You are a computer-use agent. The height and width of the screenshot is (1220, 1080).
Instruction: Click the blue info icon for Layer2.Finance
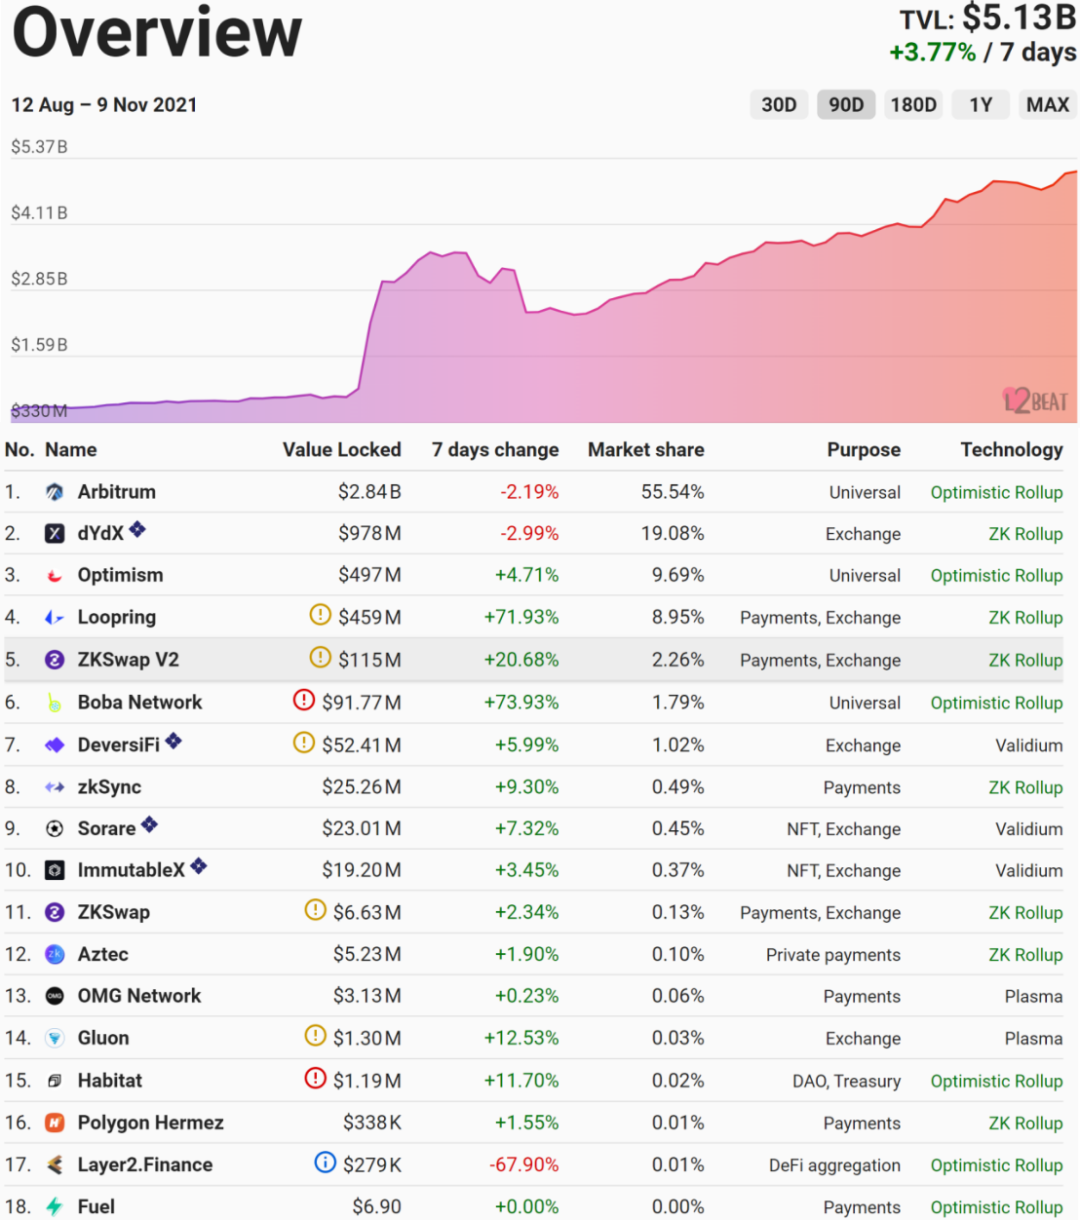coord(325,1161)
